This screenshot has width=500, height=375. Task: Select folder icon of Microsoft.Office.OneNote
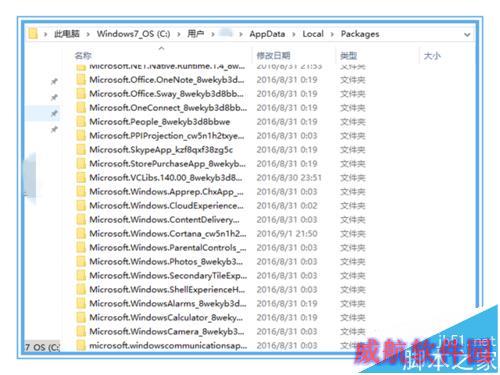click(81, 80)
